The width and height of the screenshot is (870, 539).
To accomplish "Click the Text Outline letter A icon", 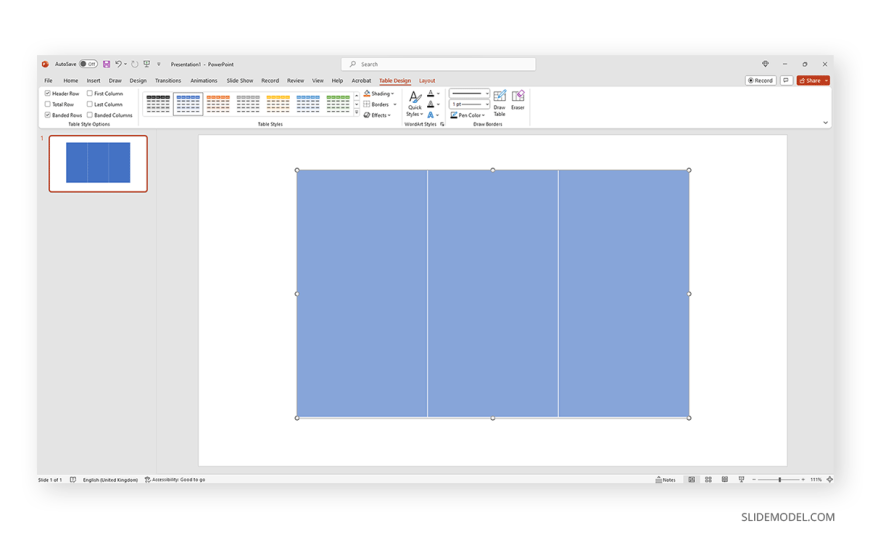I will (x=431, y=104).
